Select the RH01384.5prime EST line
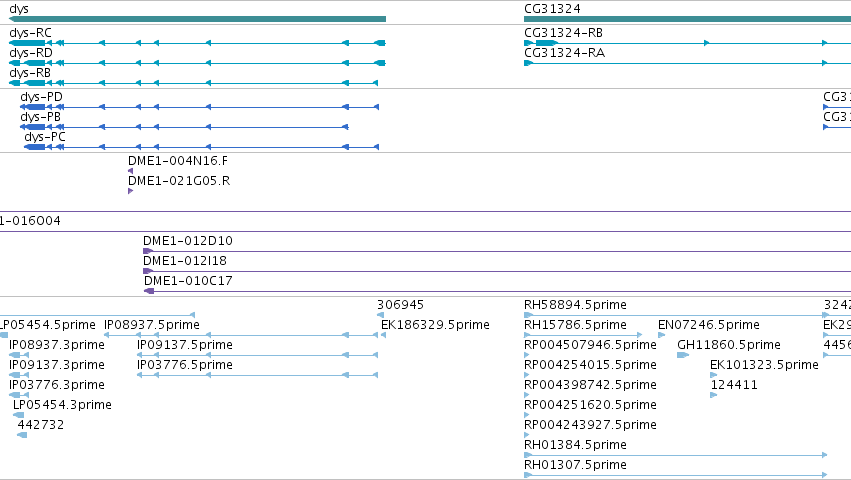Image resolution: width=851 pixels, height=480 pixels. pyautogui.click(x=676, y=455)
